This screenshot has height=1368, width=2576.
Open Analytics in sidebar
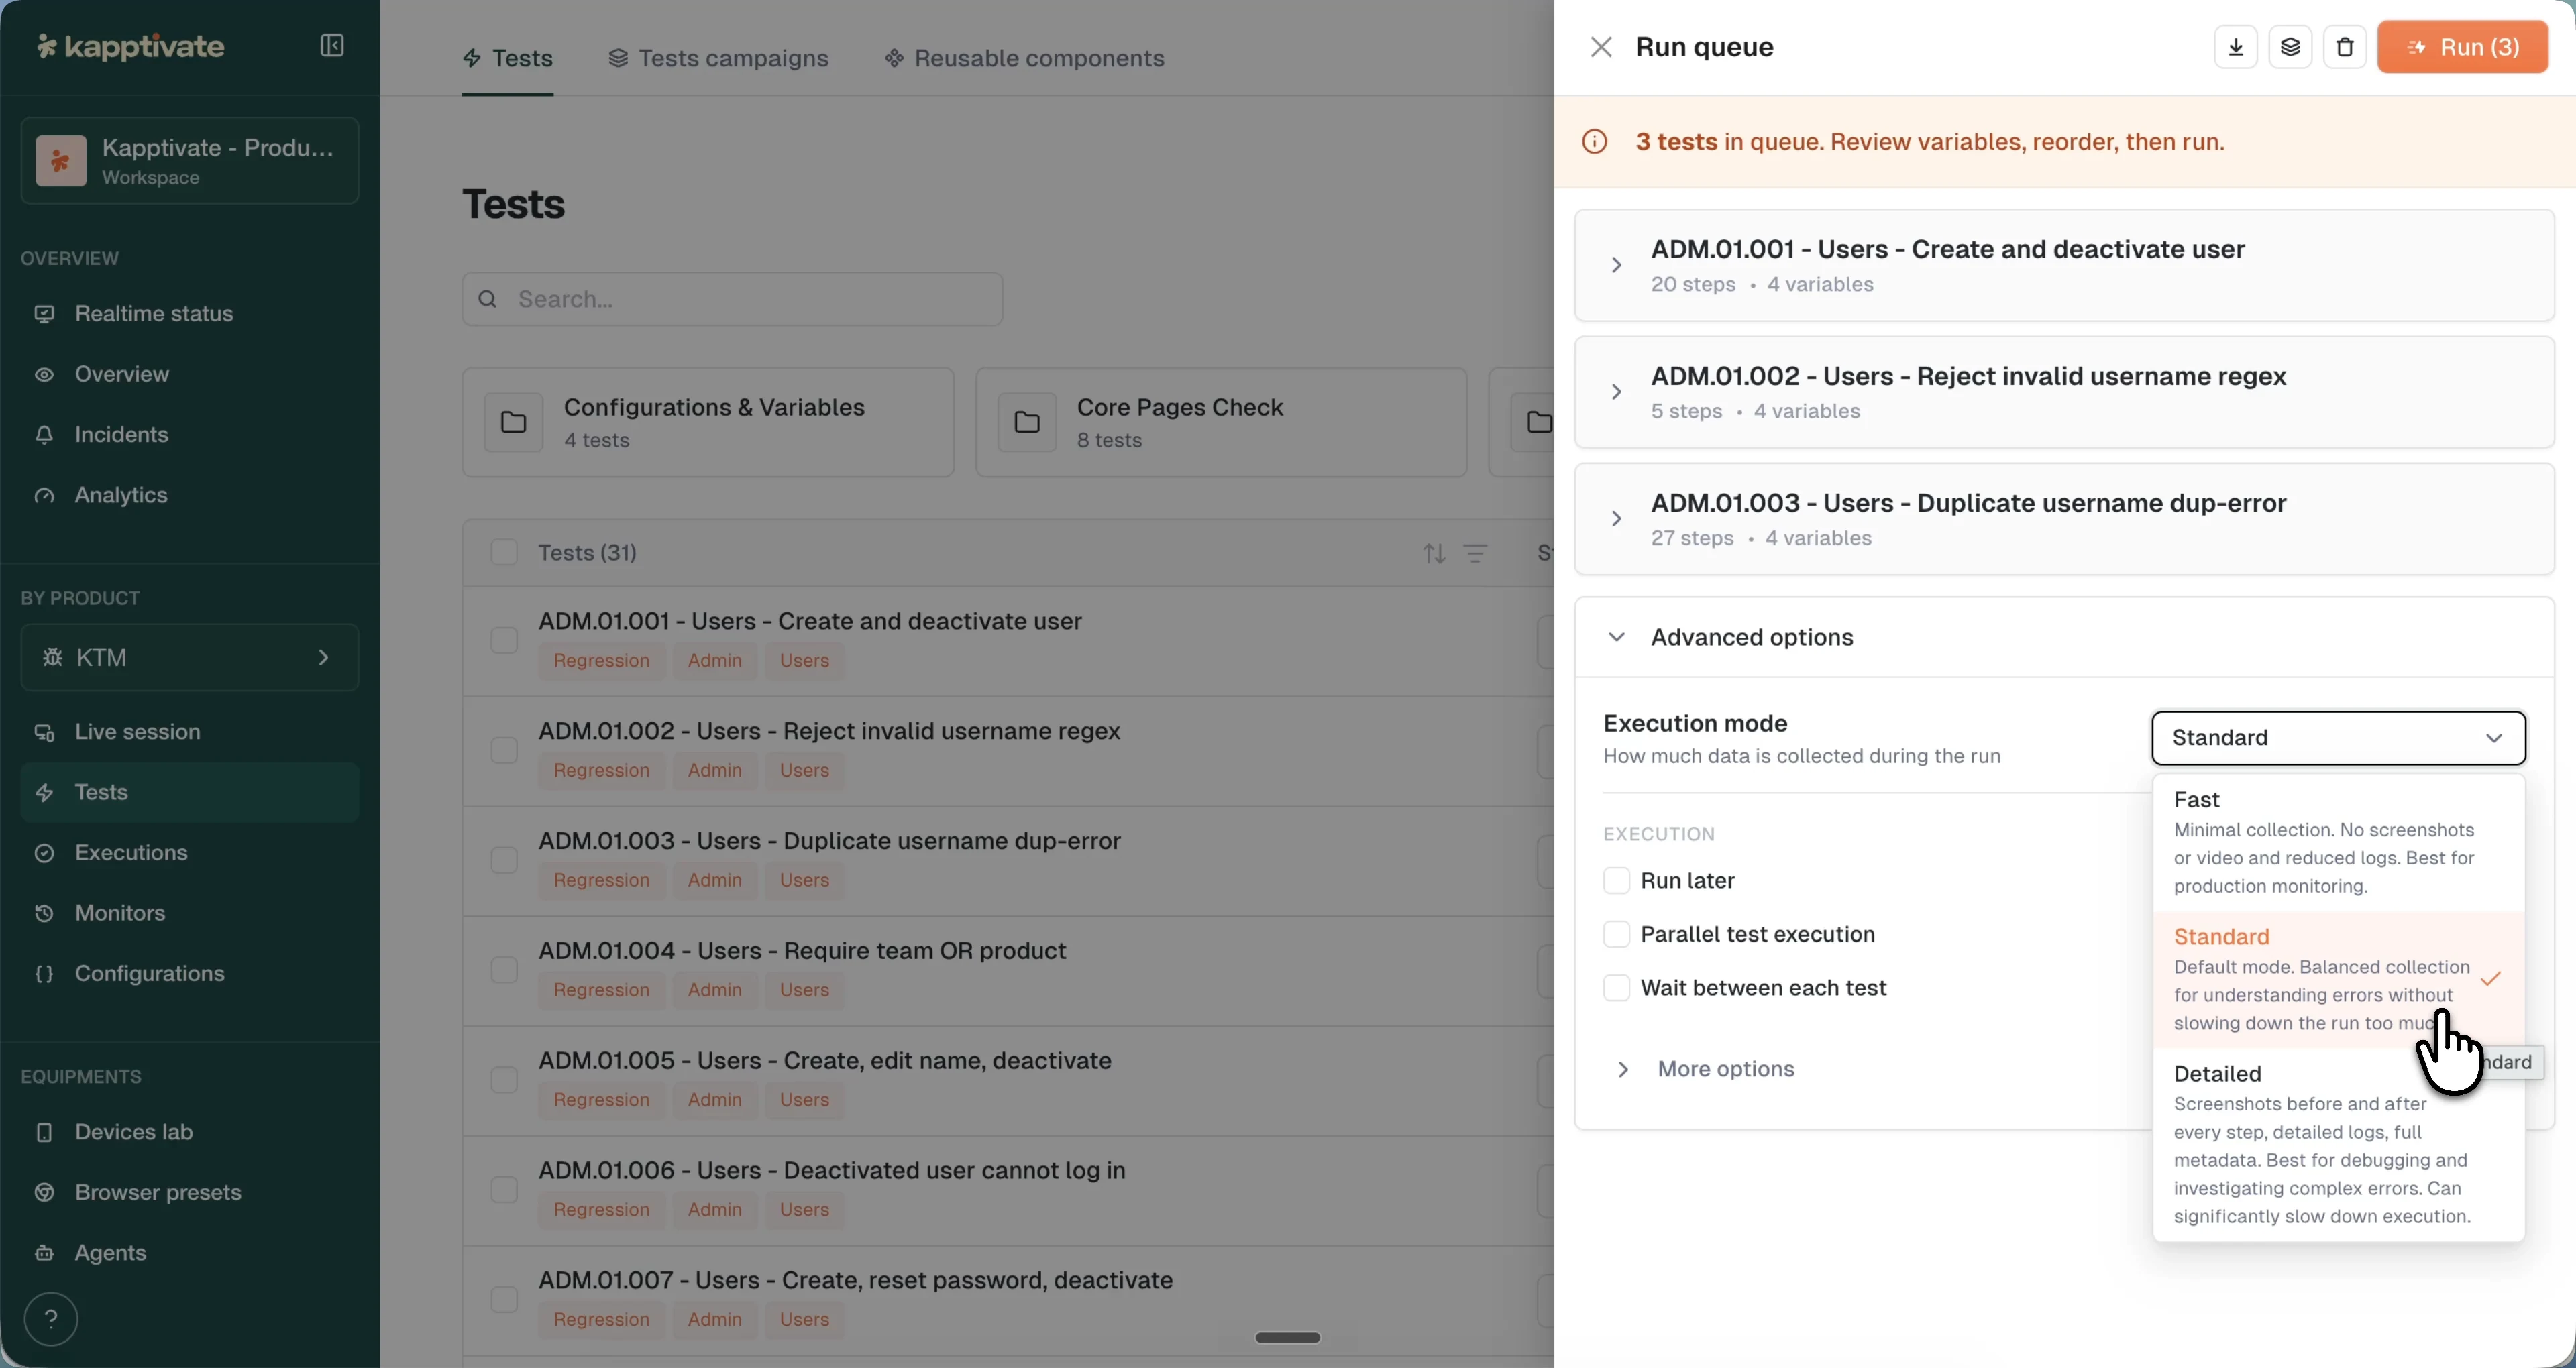point(190,495)
